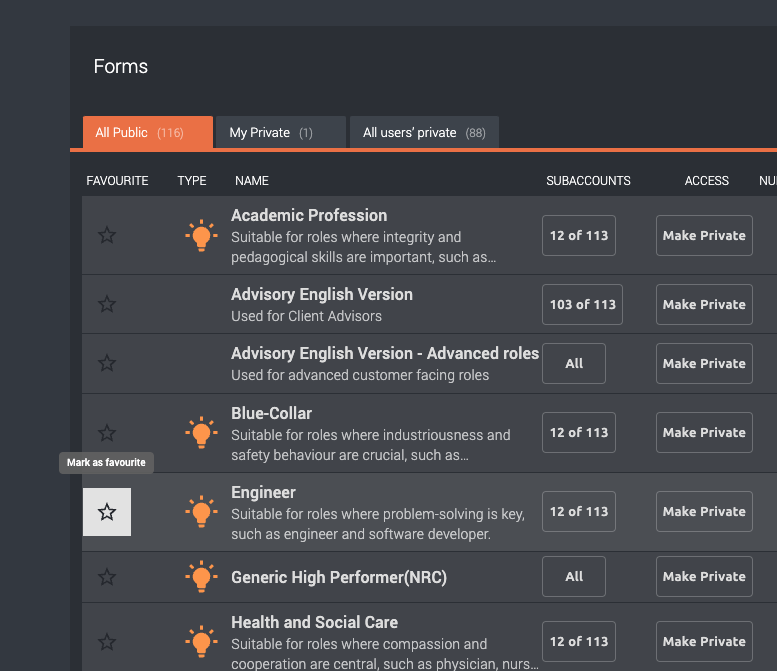Click the Blue-Collar lightbulb type icon

201,433
